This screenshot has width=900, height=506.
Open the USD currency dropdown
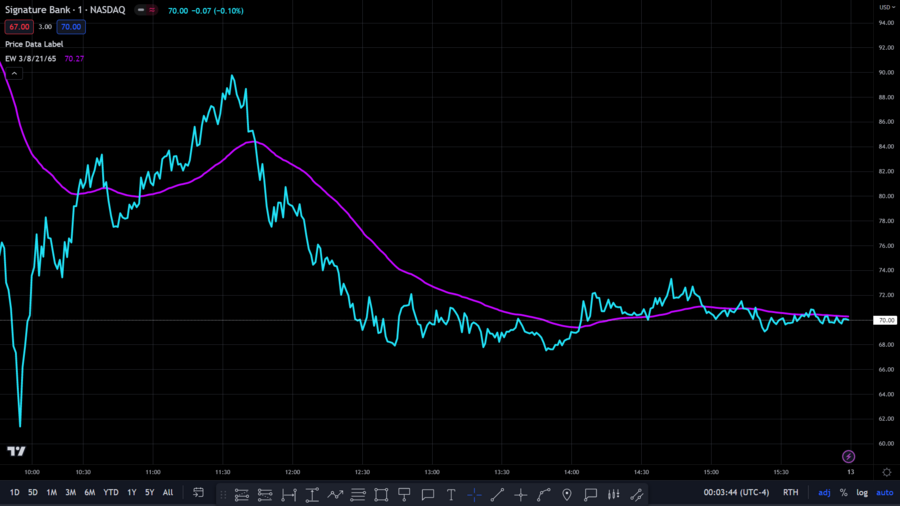[887, 7]
